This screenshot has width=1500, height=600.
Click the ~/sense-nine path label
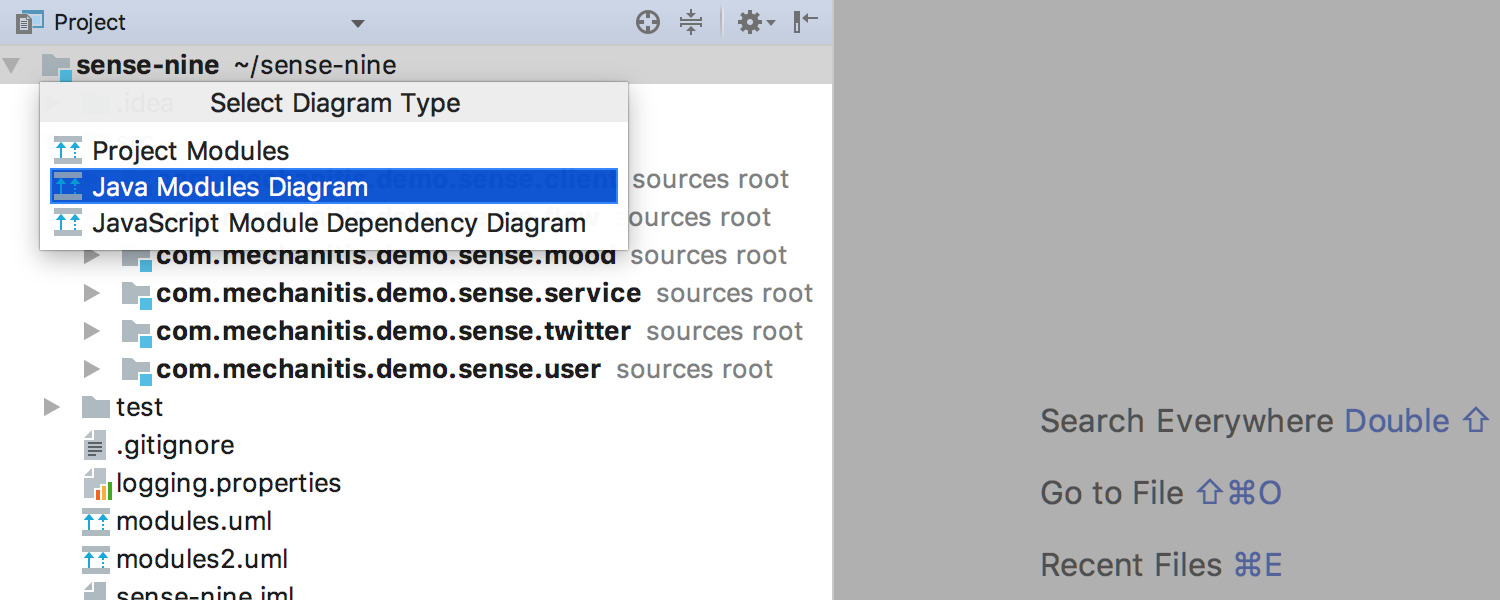click(x=315, y=66)
